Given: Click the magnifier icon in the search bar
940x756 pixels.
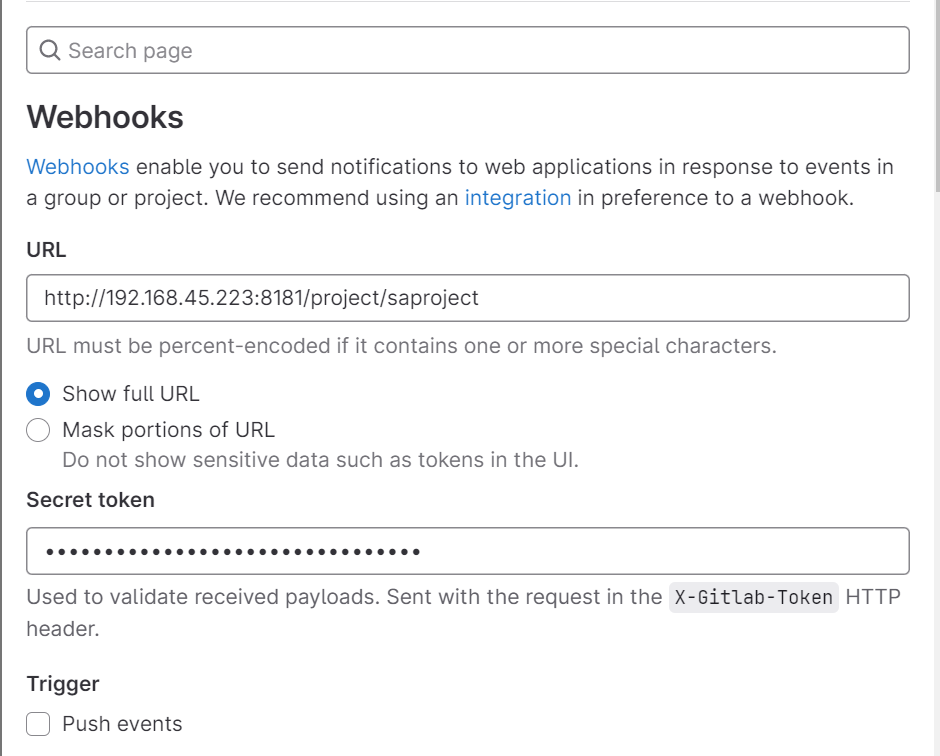Looking at the screenshot, I should pyautogui.click(x=51, y=51).
